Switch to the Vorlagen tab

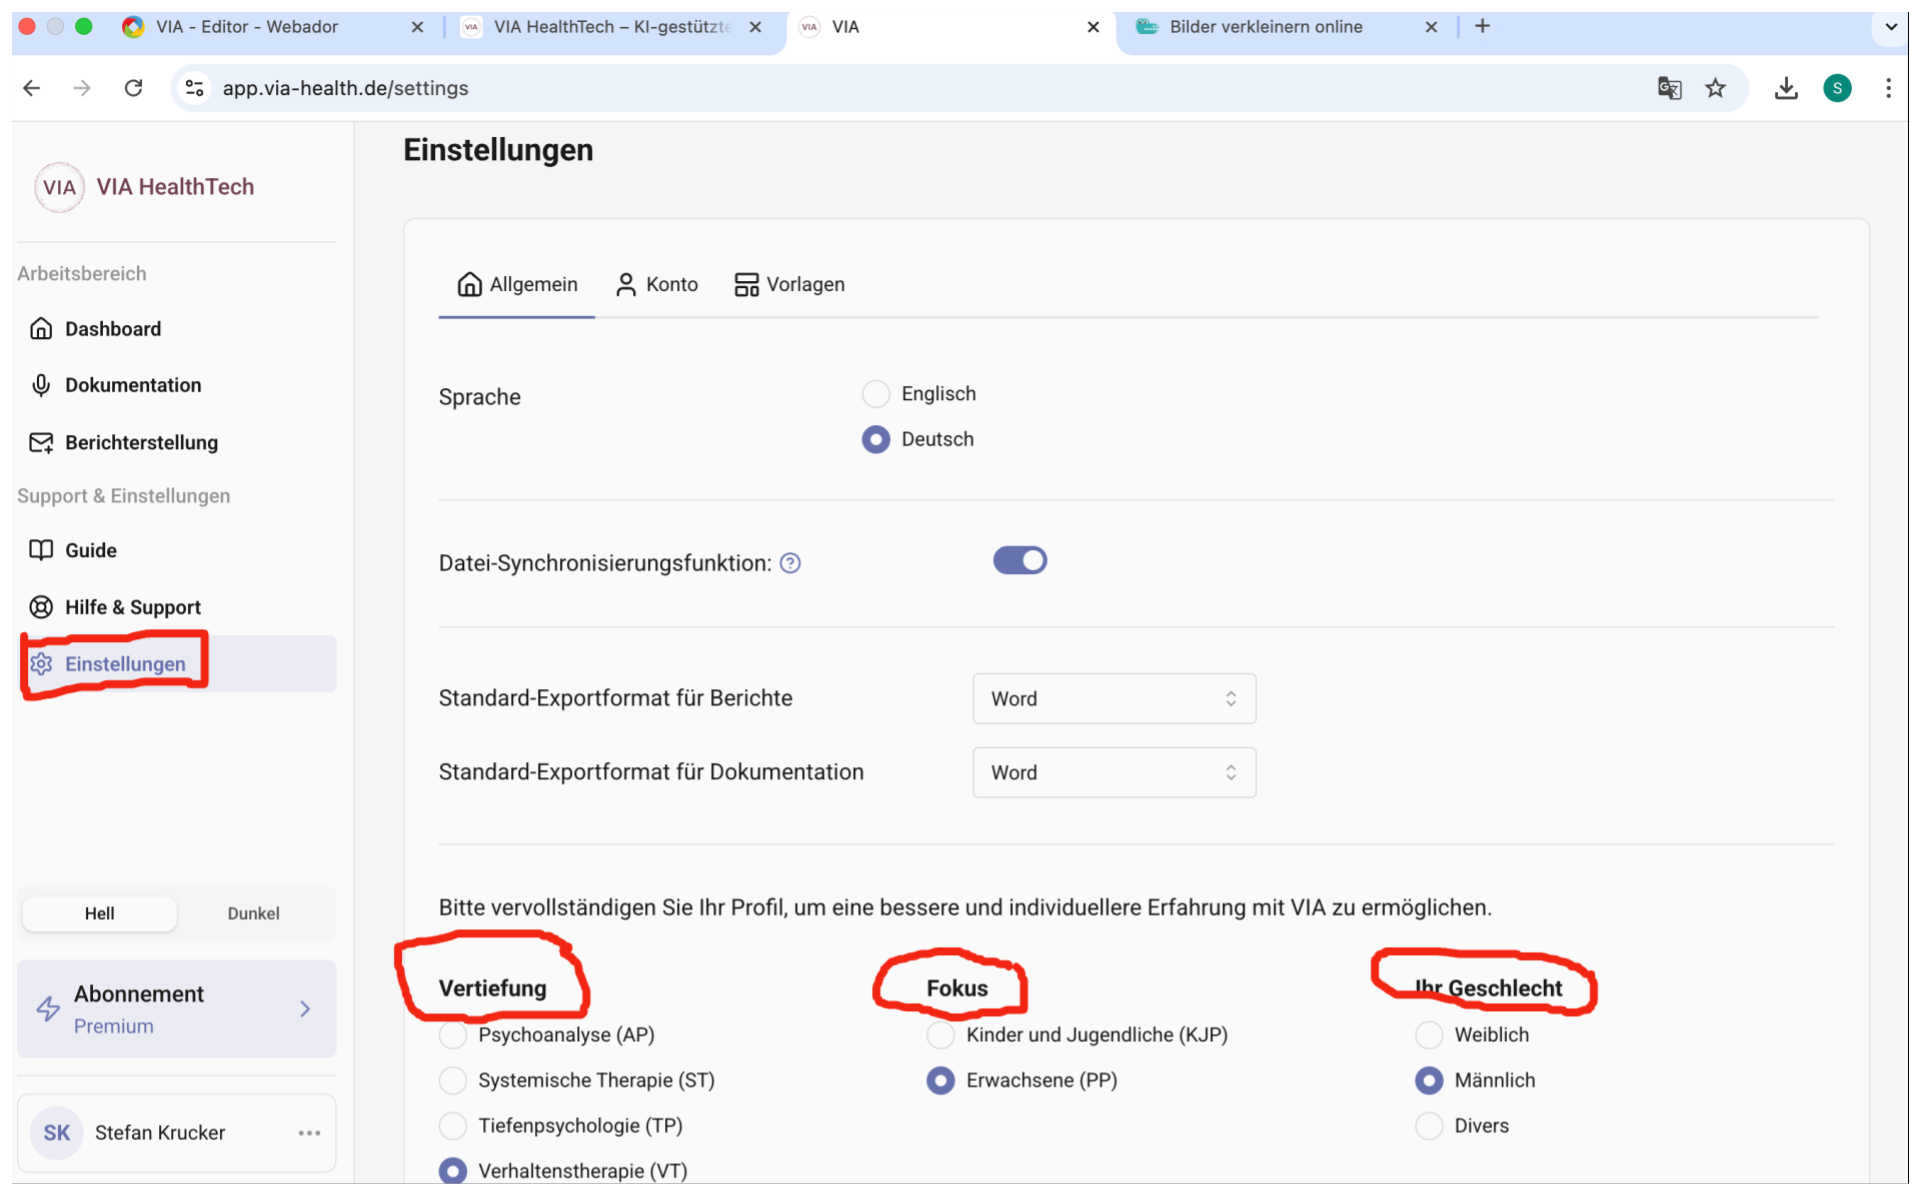click(789, 285)
